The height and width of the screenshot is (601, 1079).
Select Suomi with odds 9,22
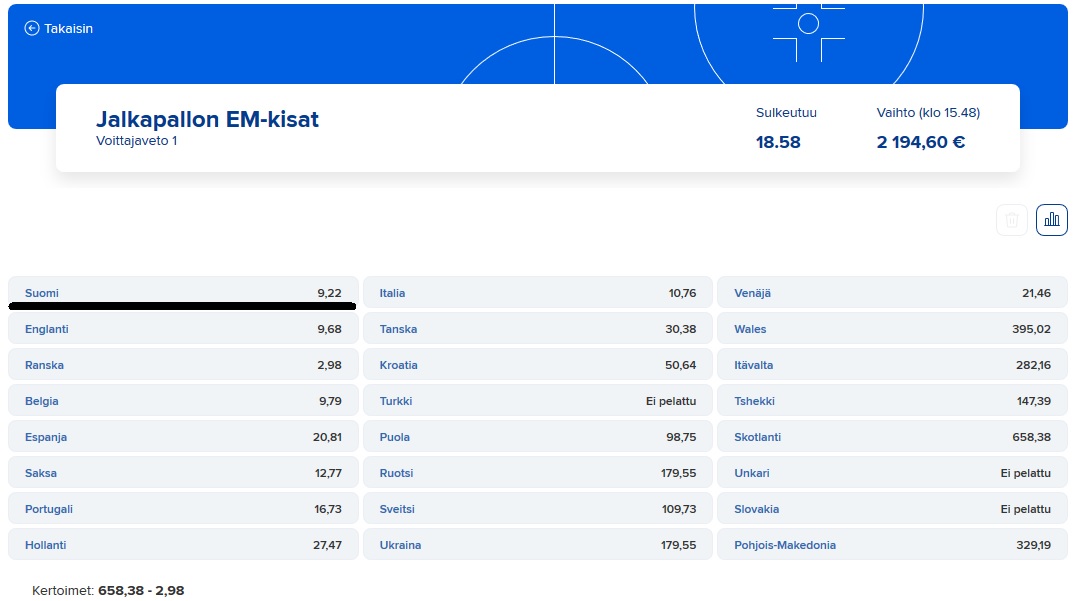pyautogui.click(x=183, y=292)
